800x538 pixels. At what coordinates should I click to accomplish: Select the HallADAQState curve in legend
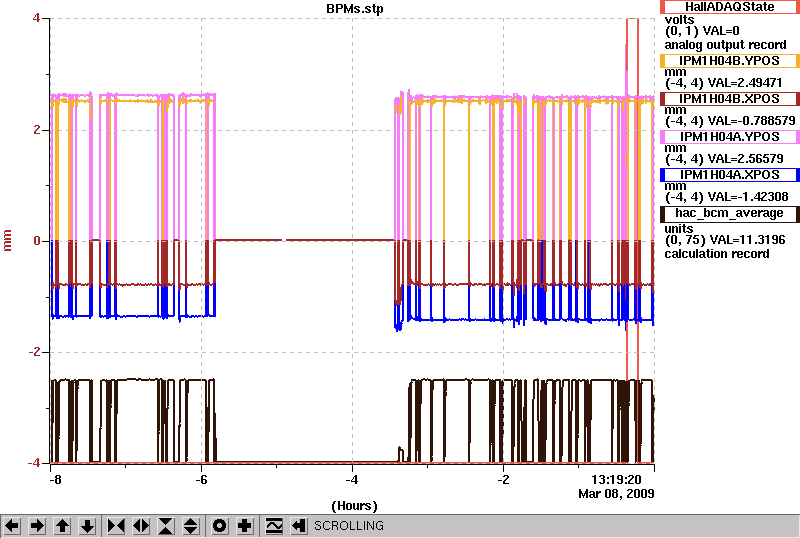point(730,7)
